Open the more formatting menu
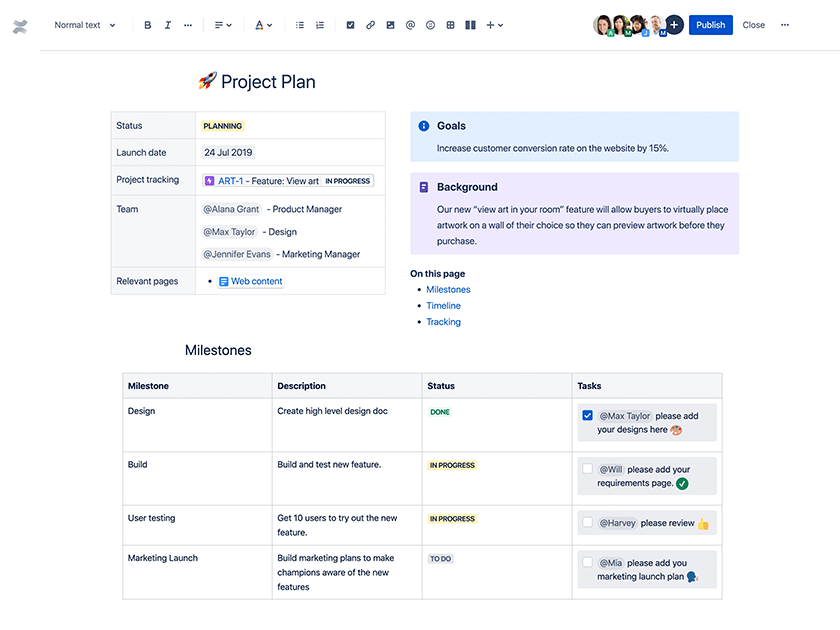This screenshot has height=630, width=840. click(188, 25)
